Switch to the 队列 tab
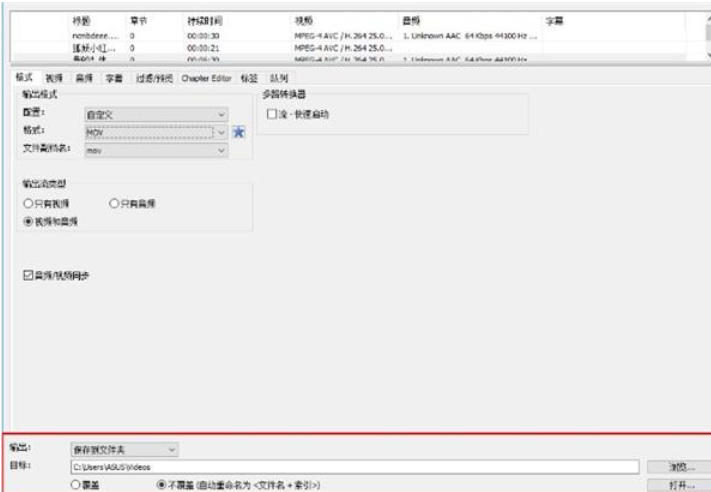The height and width of the screenshot is (492, 711). 278,78
